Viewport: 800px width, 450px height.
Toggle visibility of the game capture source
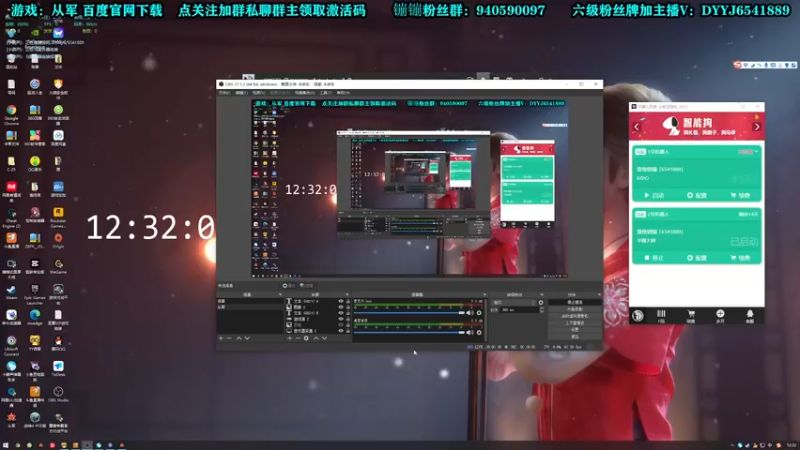pyautogui.click(x=341, y=319)
